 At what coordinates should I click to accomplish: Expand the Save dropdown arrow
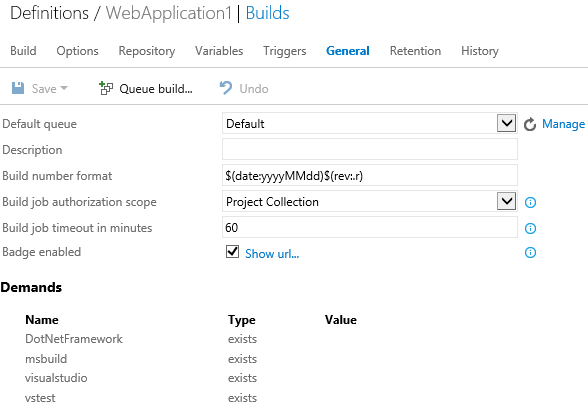pos(64,88)
